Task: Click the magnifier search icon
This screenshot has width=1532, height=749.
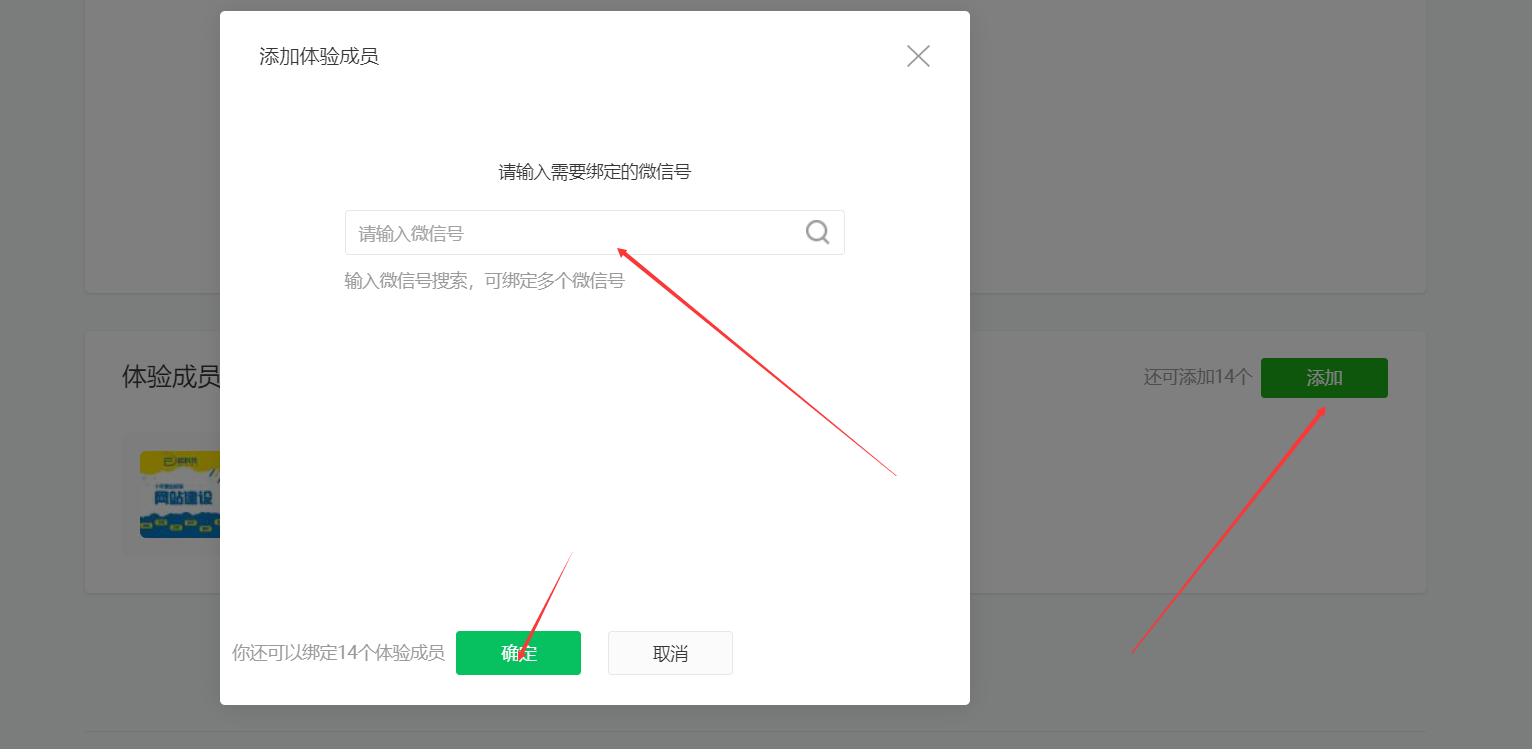Action: pyautogui.click(x=817, y=232)
